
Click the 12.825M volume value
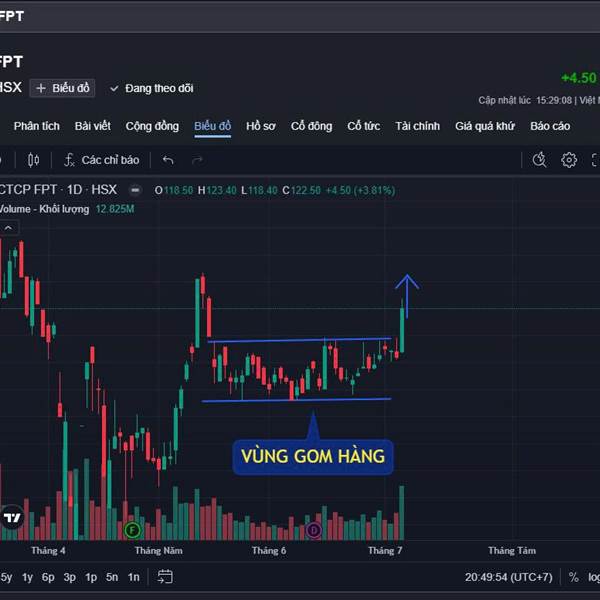(115, 209)
